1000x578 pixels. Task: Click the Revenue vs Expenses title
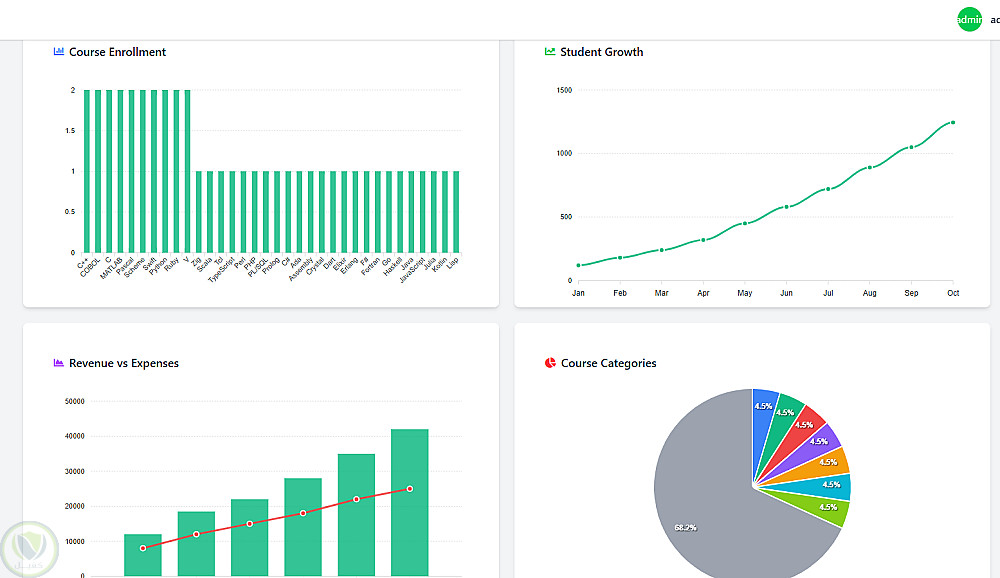coord(124,363)
